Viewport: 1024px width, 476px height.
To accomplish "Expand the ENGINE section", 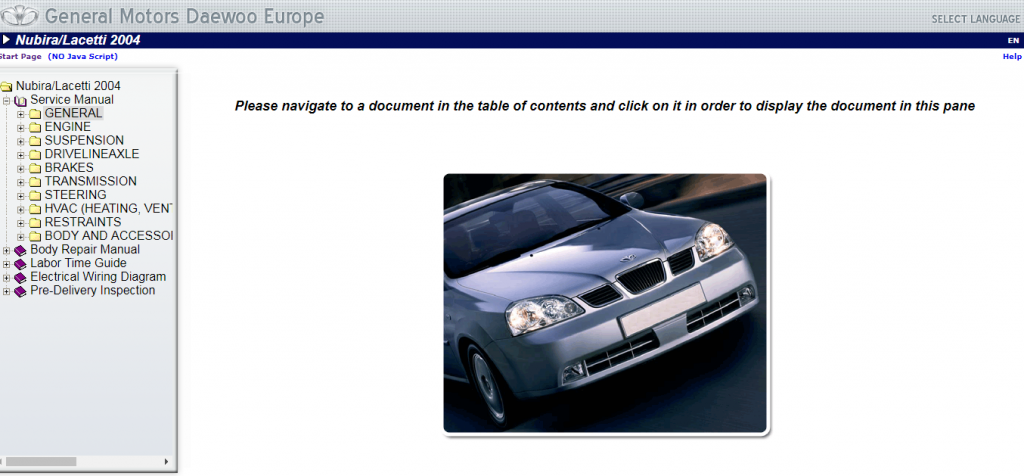I will click(x=21, y=127).
